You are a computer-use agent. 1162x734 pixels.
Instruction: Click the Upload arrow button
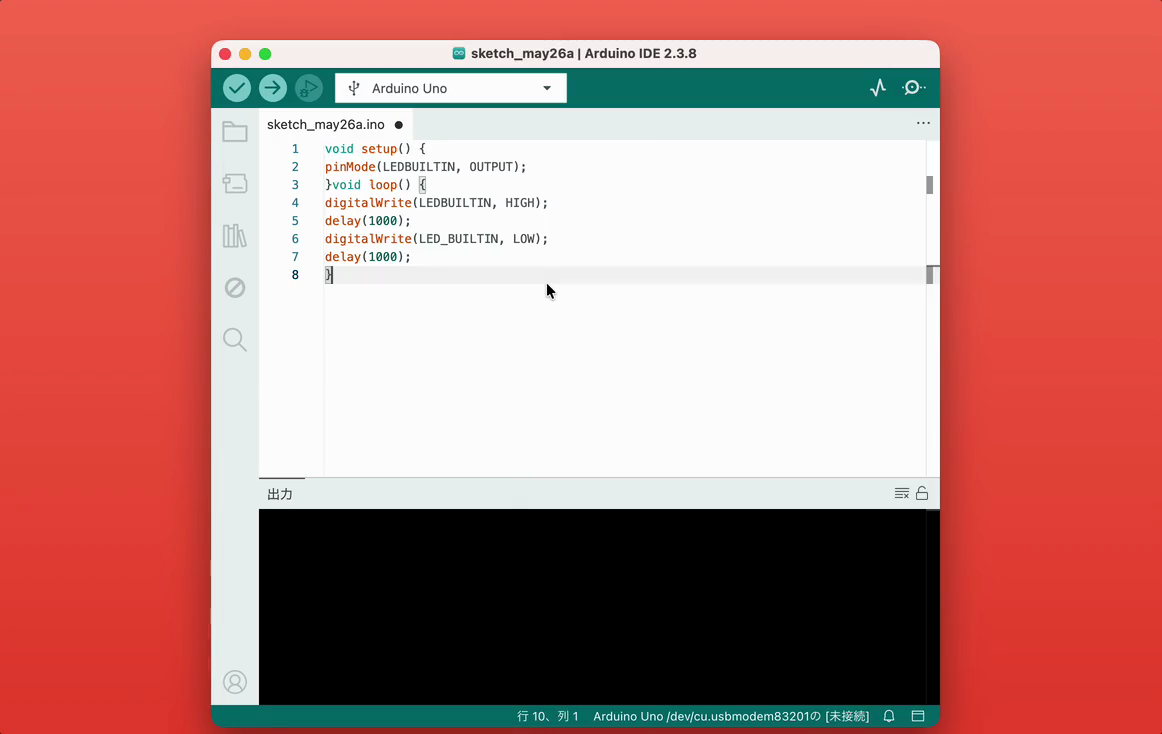click(x=273, y=88)
